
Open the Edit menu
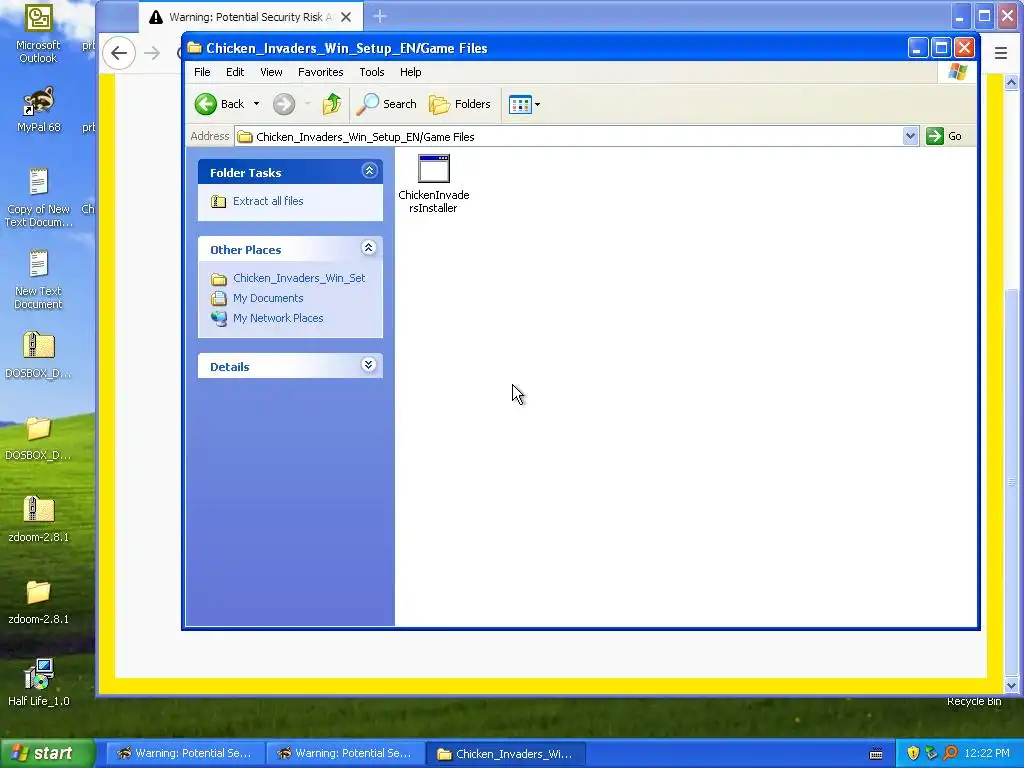235,72
